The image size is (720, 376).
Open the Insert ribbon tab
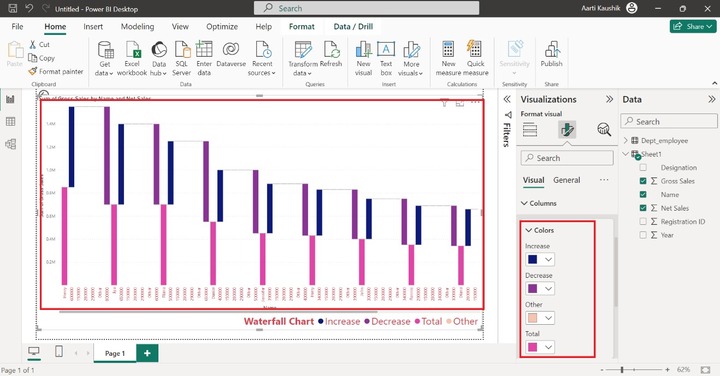[x=93, y=27]
